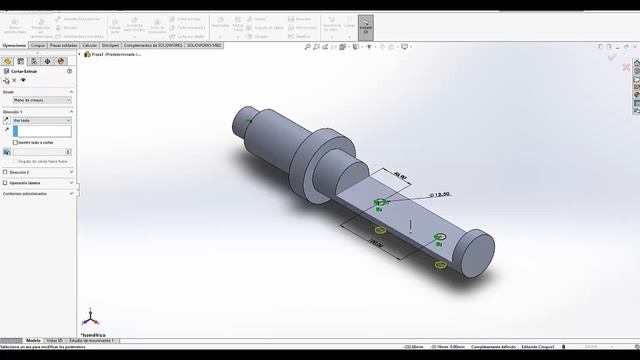Click Zoom to area icon
640x360 pixels.
[316, 47]
